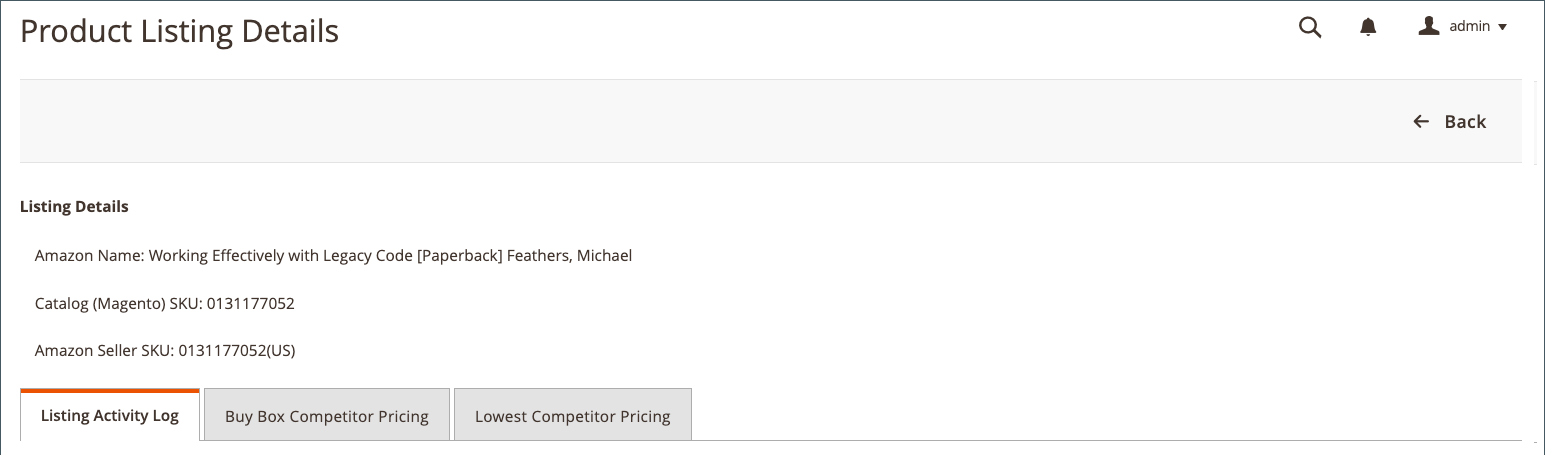The height and width of the screenshot is (455, 1545).
Task: Click the "Working Effectively with Legacy Code" title text
Action: 280,256
